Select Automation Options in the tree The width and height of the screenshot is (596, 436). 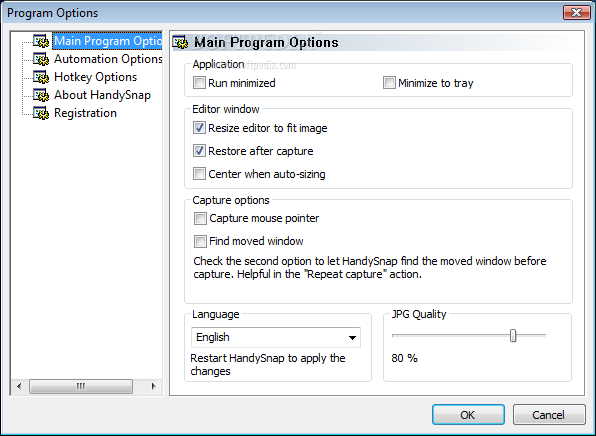pos(108,59)
